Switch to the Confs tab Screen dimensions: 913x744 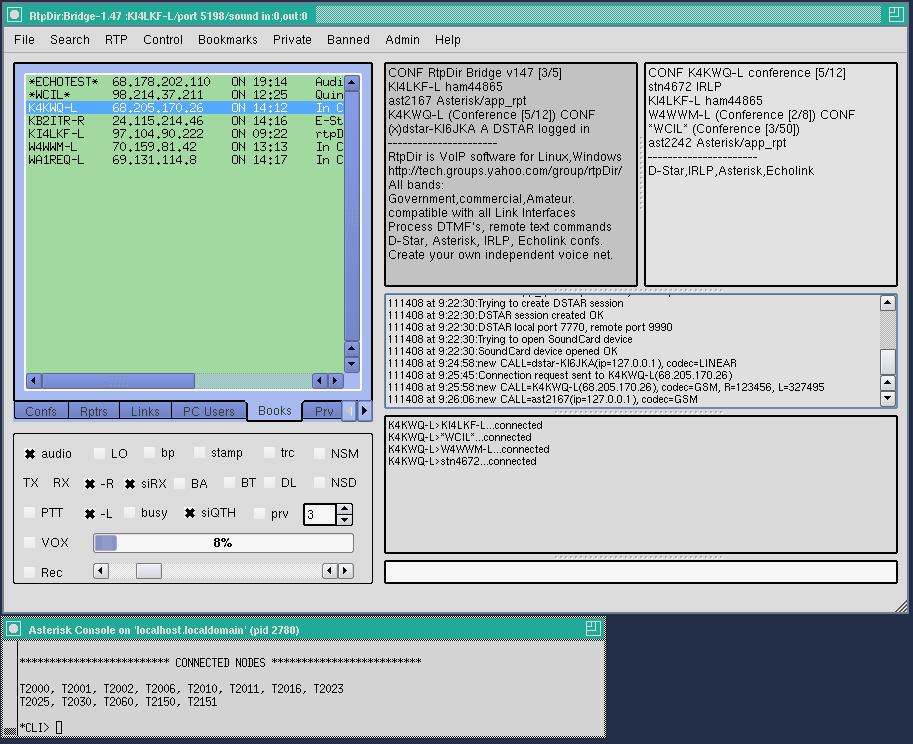click(41, 411)
